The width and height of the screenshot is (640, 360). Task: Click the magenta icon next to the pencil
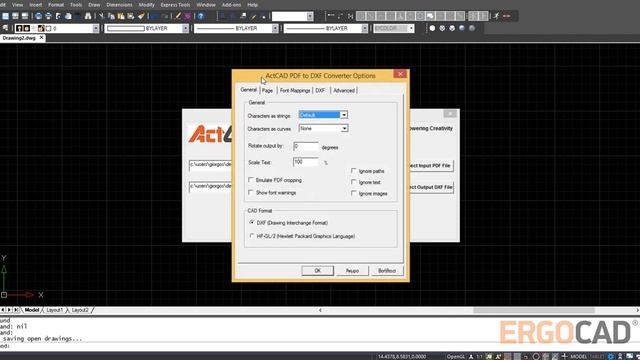[187, 16]
